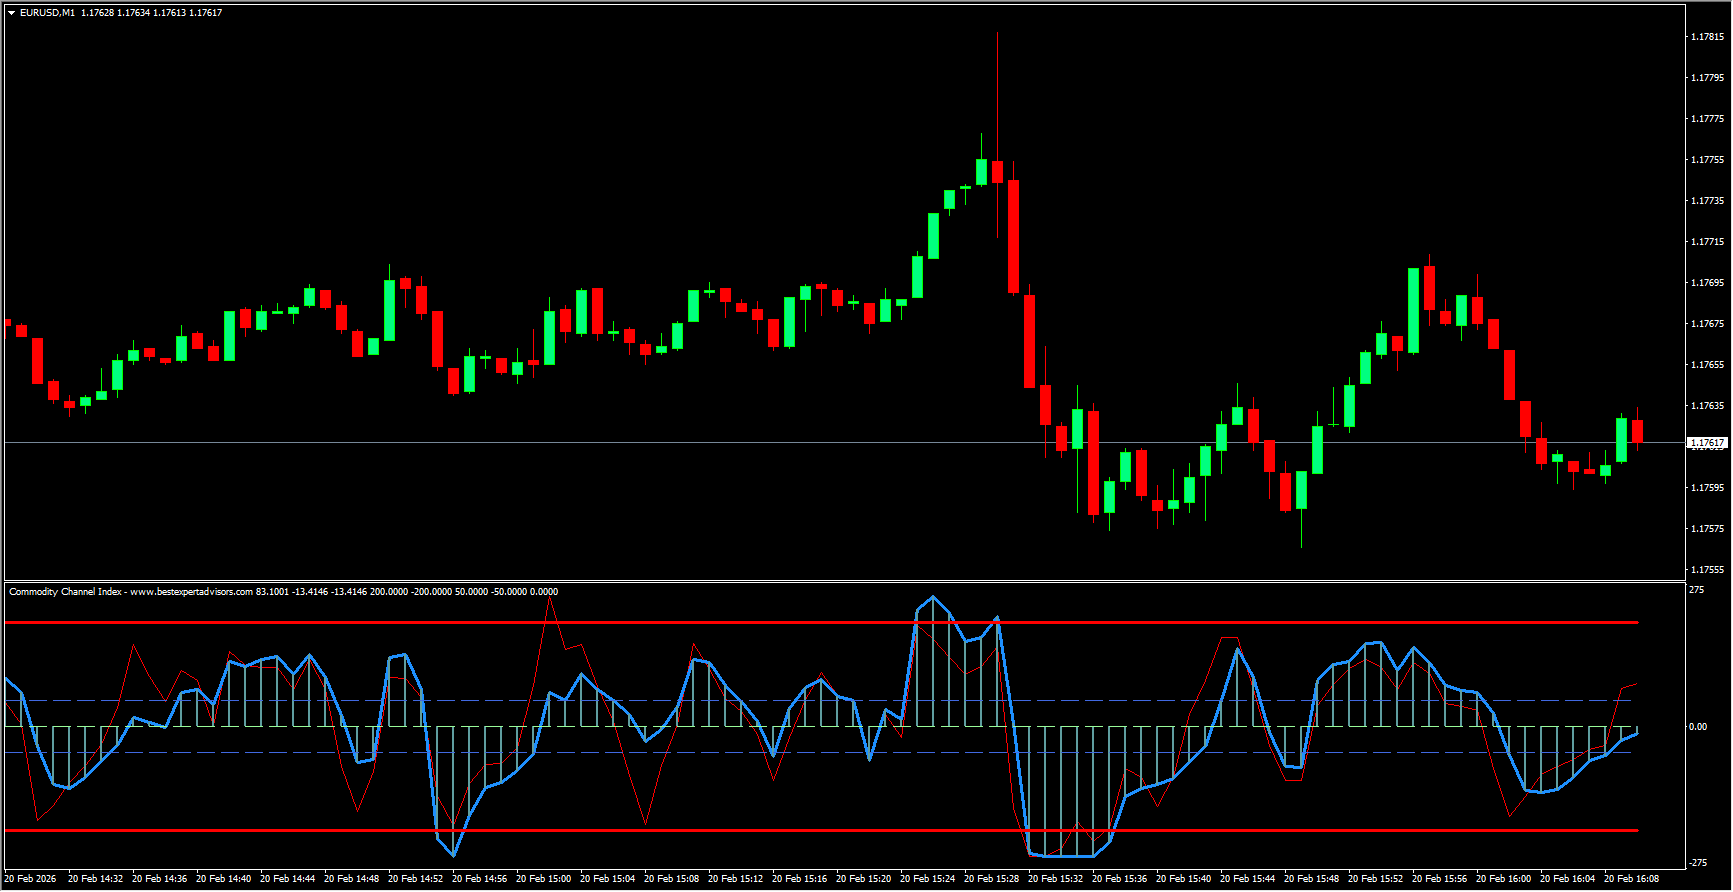This screenshot has width=1733, height=892.
Task: Click the 20 Feb 15:00 time label
Action: 544,879
